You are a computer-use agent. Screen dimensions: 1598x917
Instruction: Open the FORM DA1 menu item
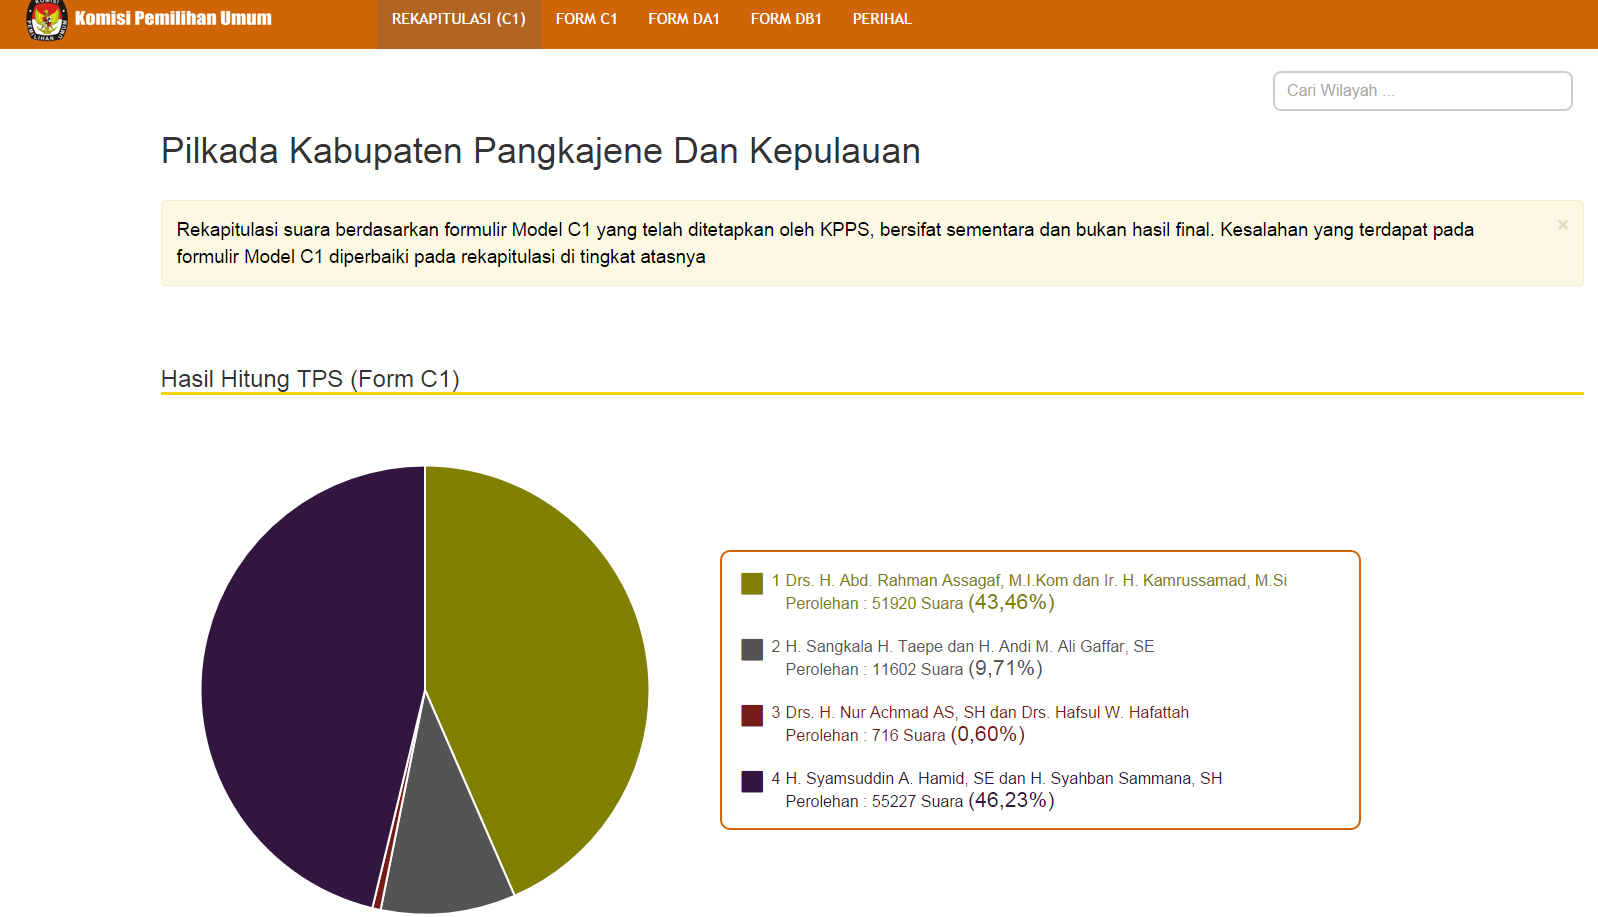coord(684,19)
